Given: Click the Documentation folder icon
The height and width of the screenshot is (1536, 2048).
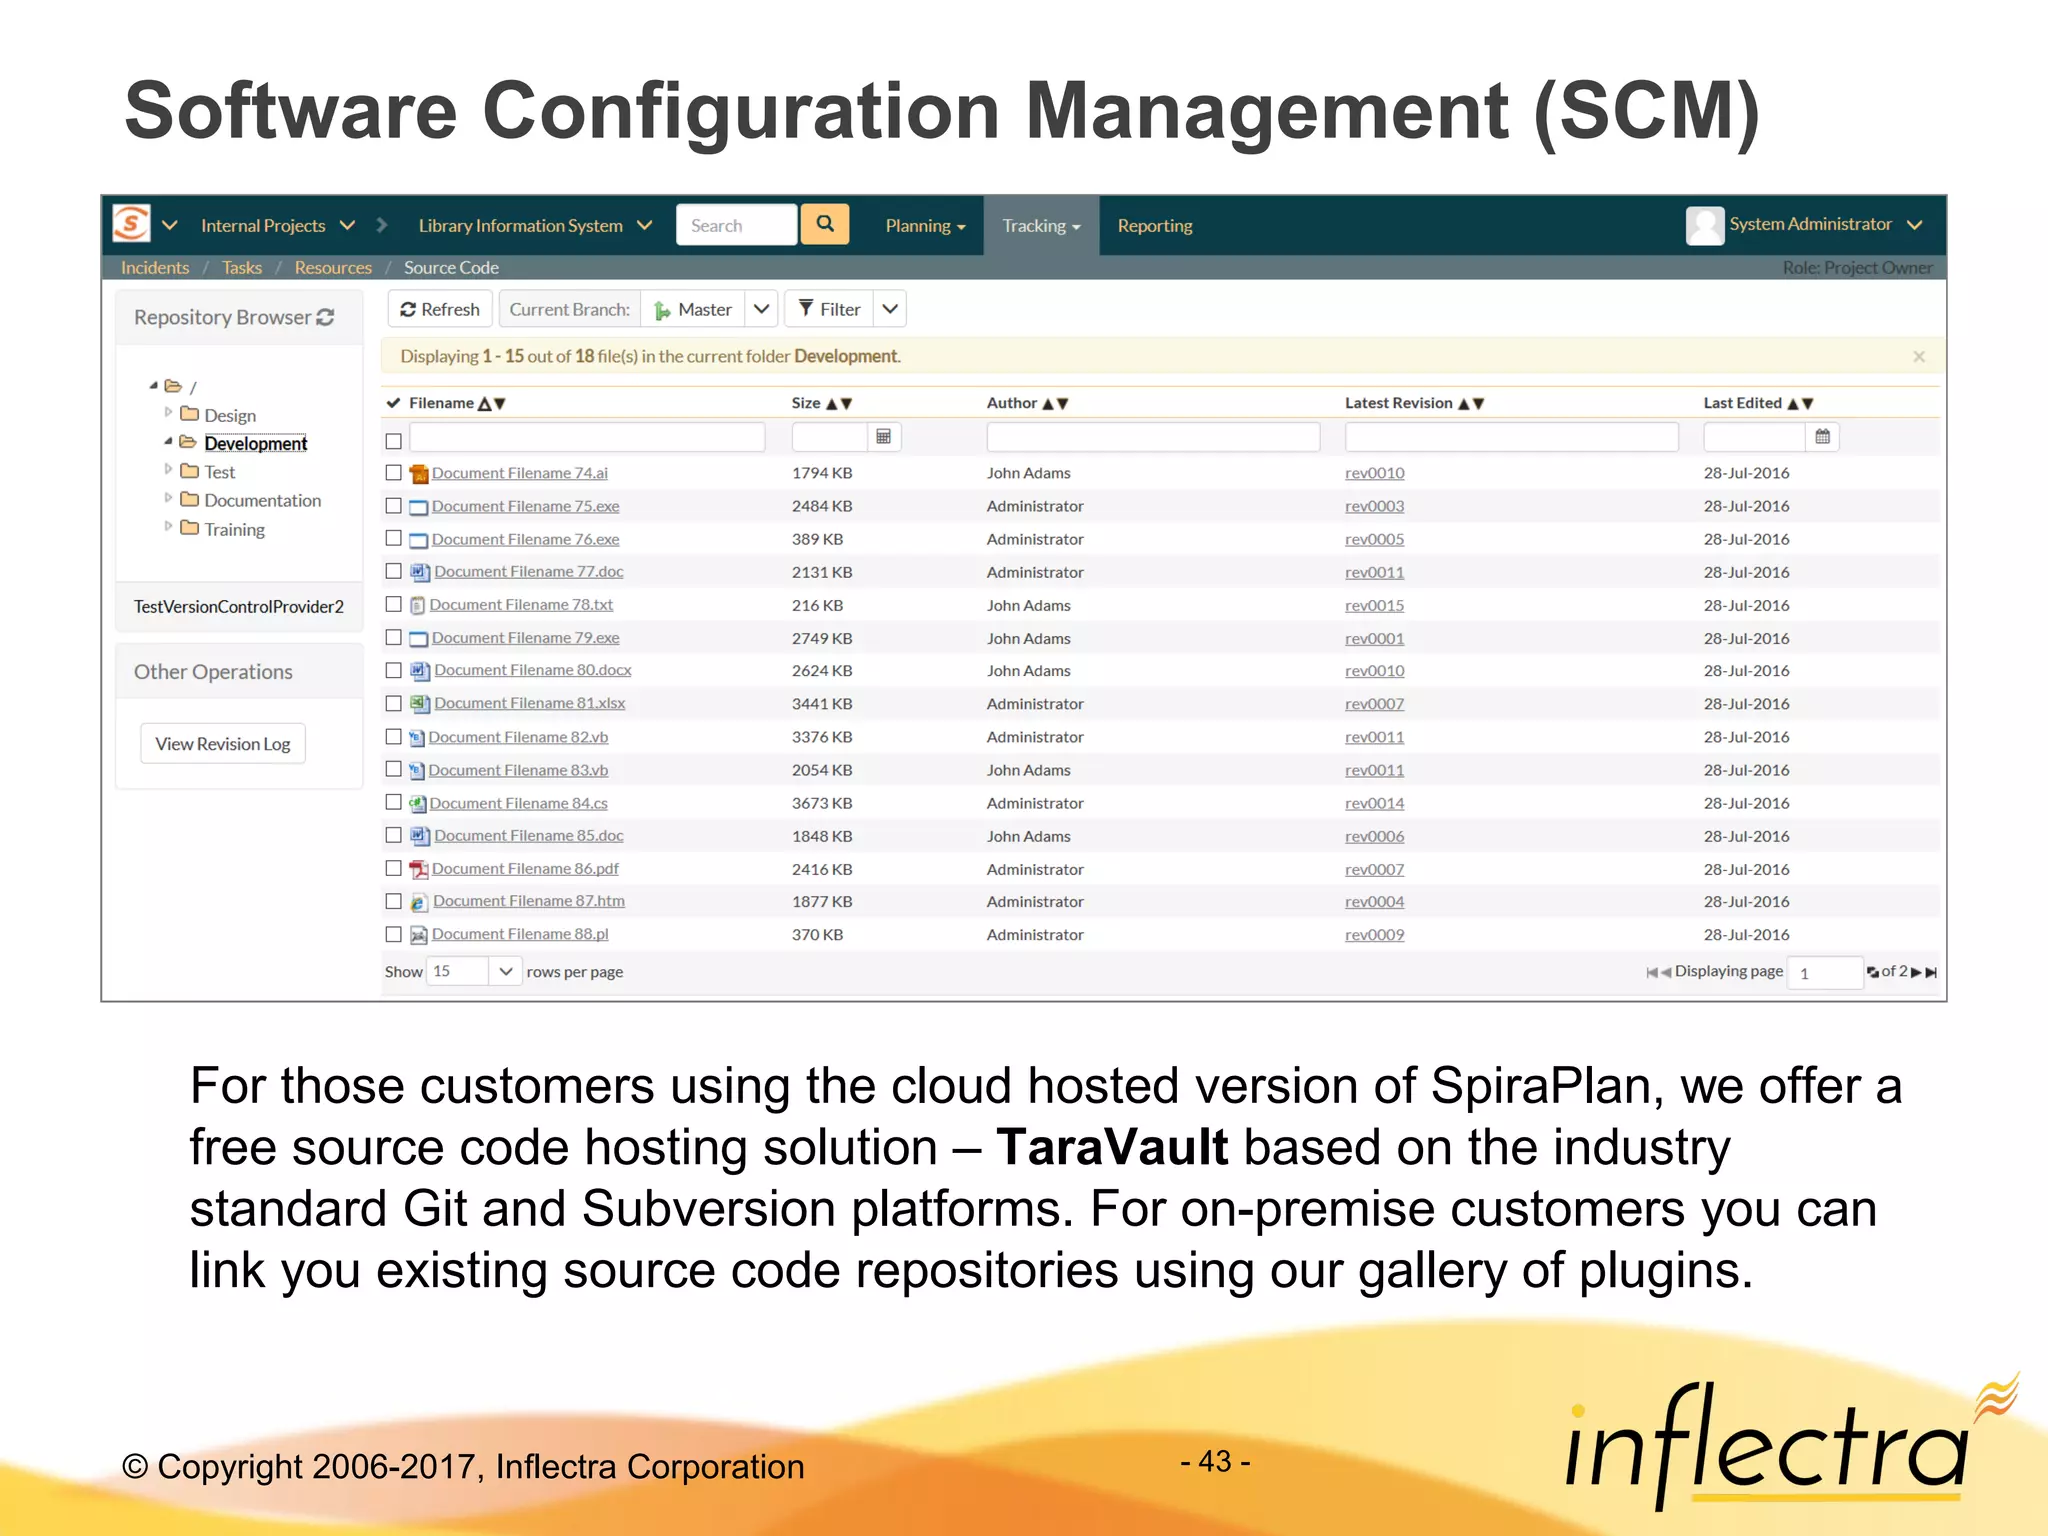Looking at the screenshot, I should pos(189,498).
